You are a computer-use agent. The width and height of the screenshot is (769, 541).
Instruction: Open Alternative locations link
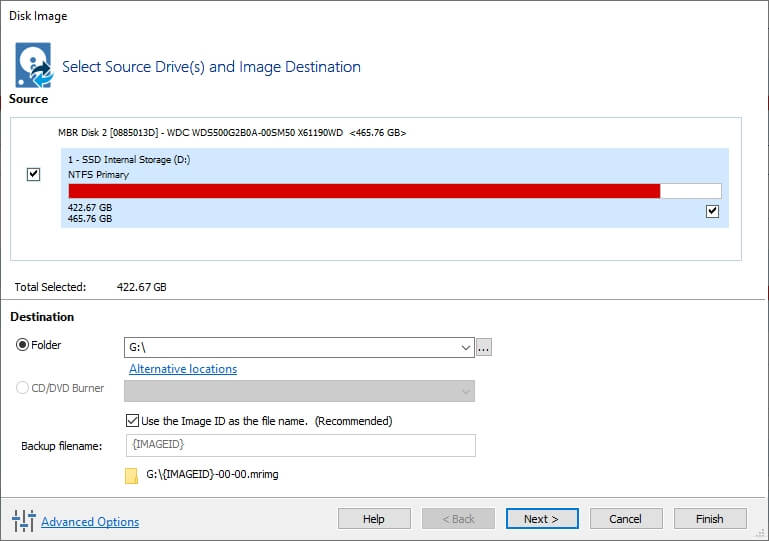click(183, 369)
